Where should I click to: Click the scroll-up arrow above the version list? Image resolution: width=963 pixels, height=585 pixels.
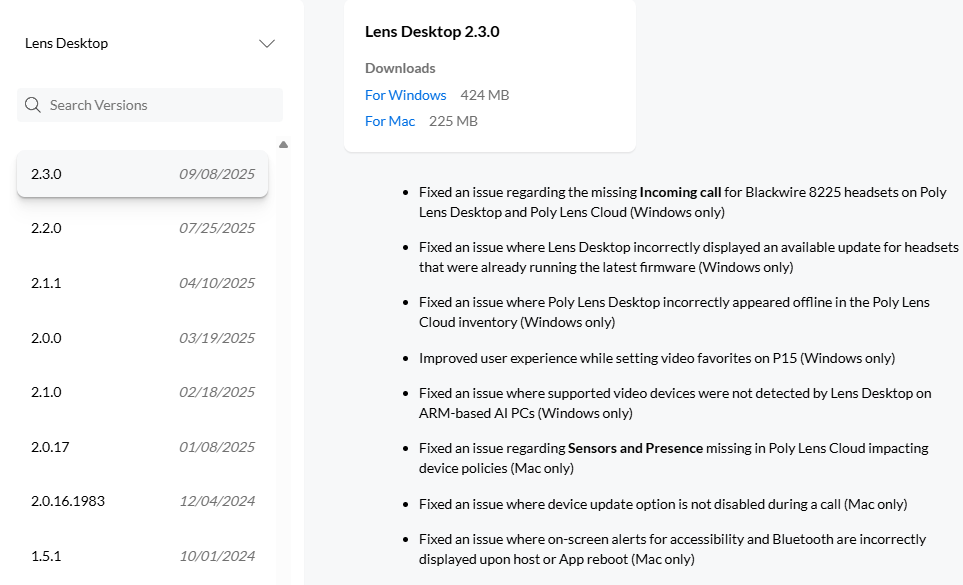[283, 144]
